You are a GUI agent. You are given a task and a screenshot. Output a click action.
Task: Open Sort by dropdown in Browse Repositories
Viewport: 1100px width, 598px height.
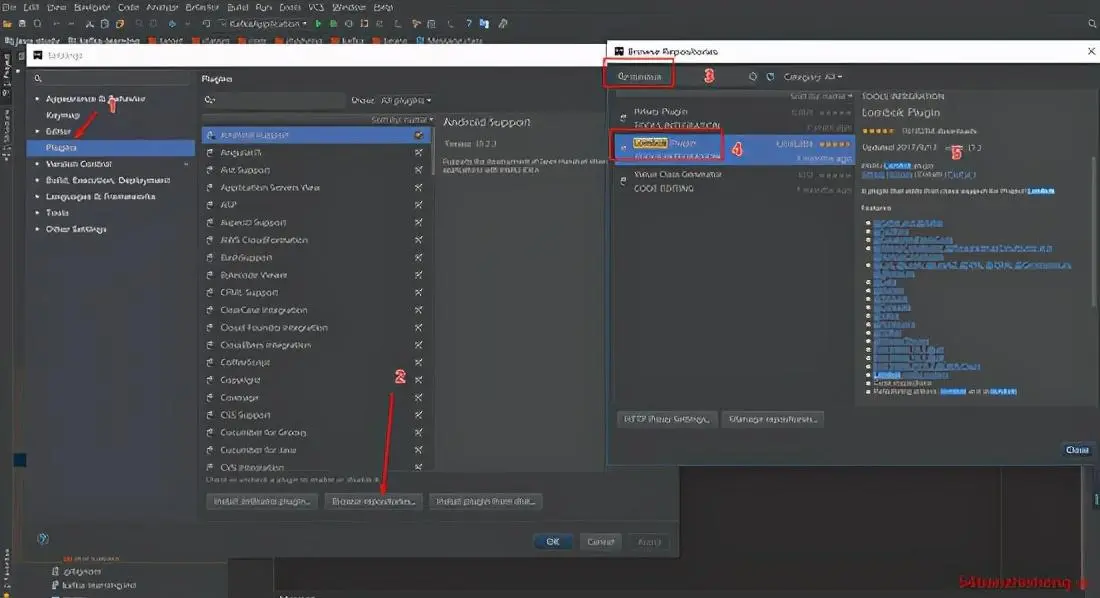[821, 96]
